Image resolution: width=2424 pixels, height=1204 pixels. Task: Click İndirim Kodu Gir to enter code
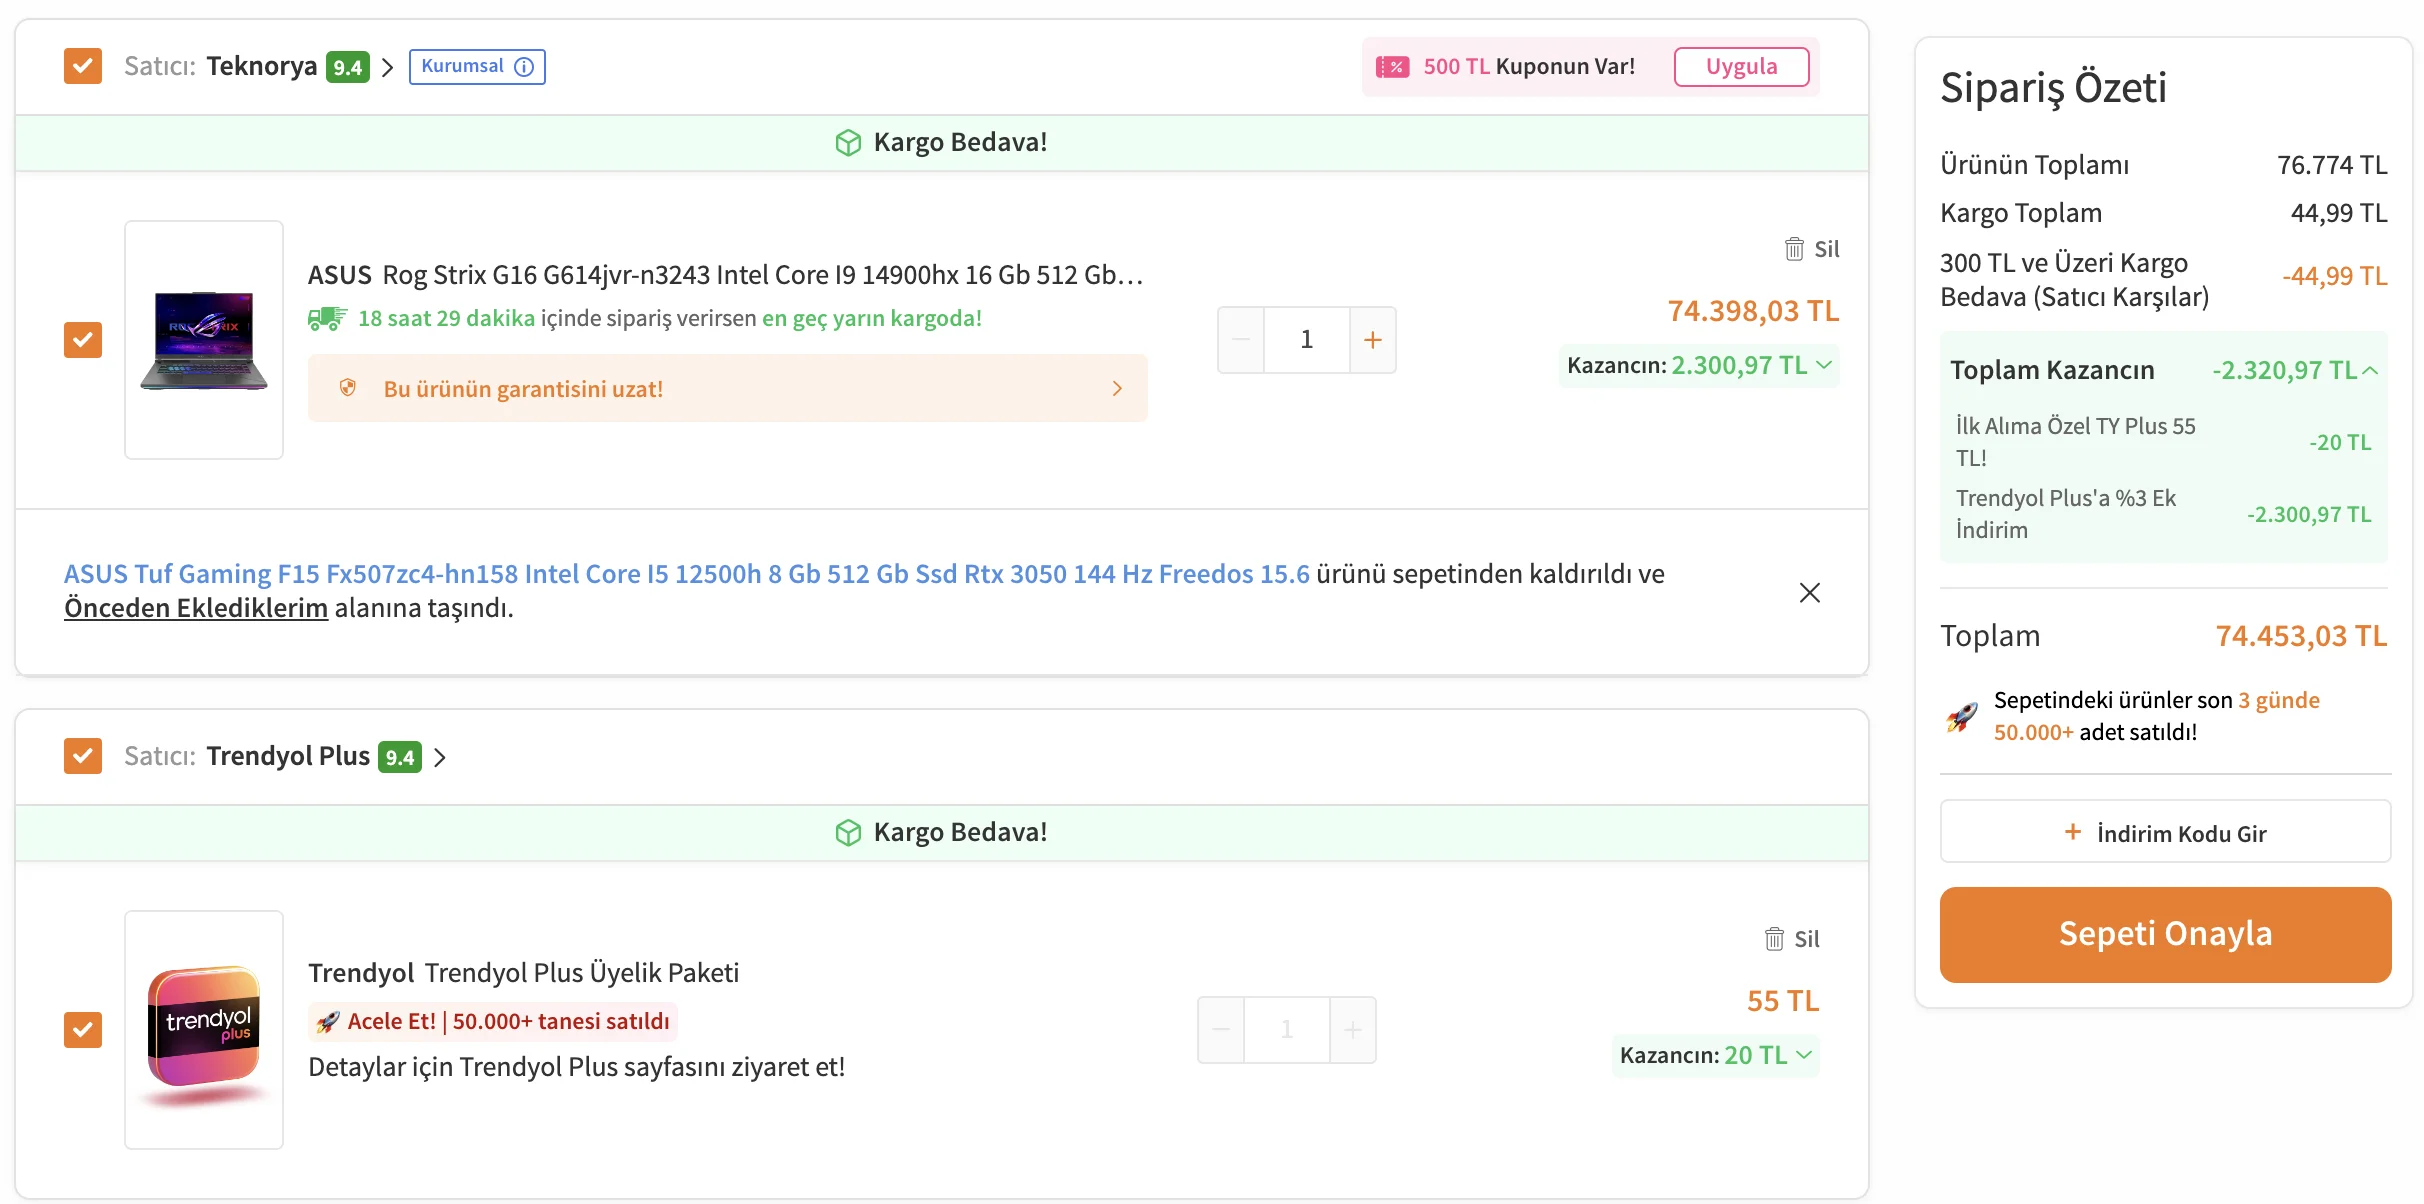2165,832
